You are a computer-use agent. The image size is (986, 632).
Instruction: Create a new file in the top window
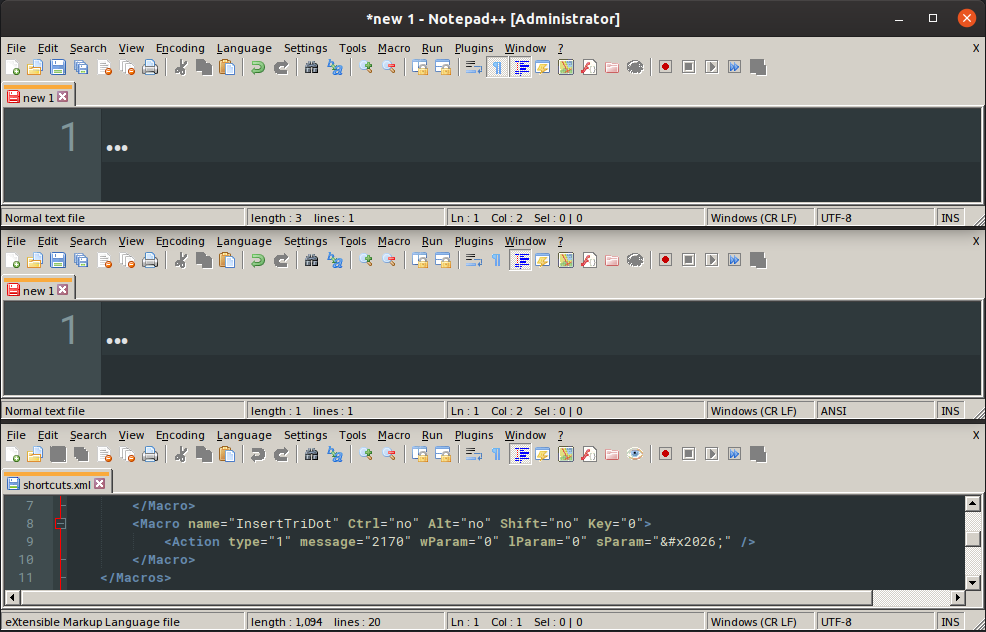[13, 67]
